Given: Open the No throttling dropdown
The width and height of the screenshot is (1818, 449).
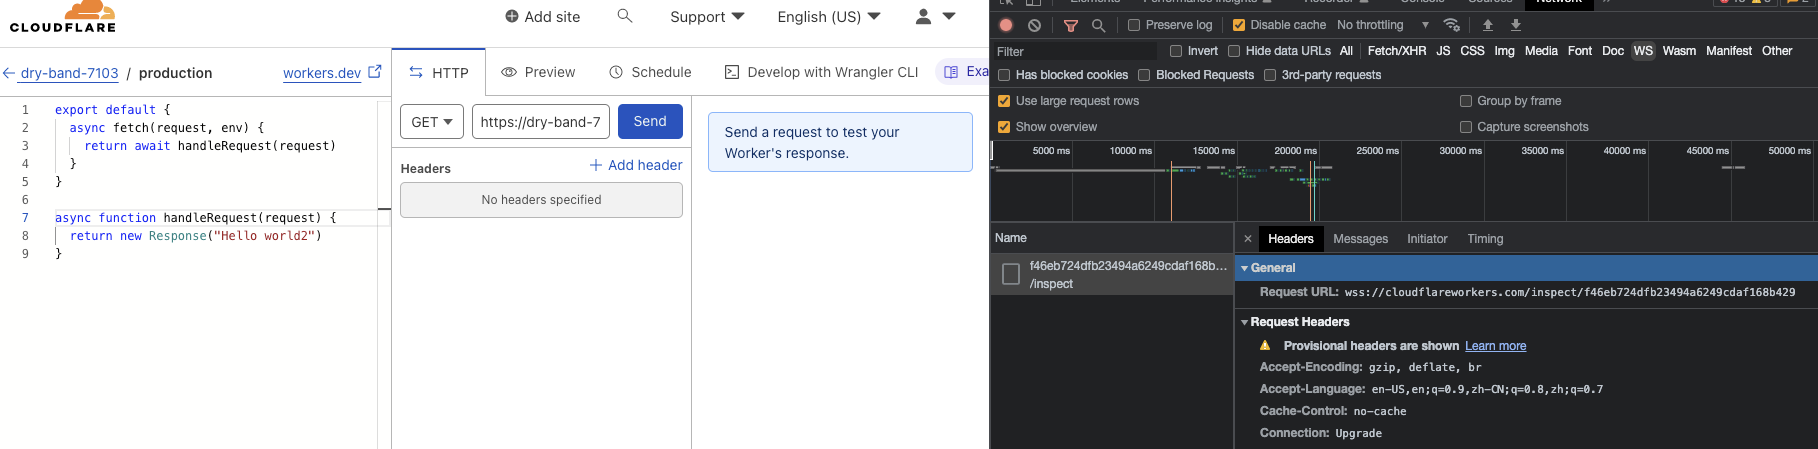Looking at the screenshot, I should pos(1383,25).
